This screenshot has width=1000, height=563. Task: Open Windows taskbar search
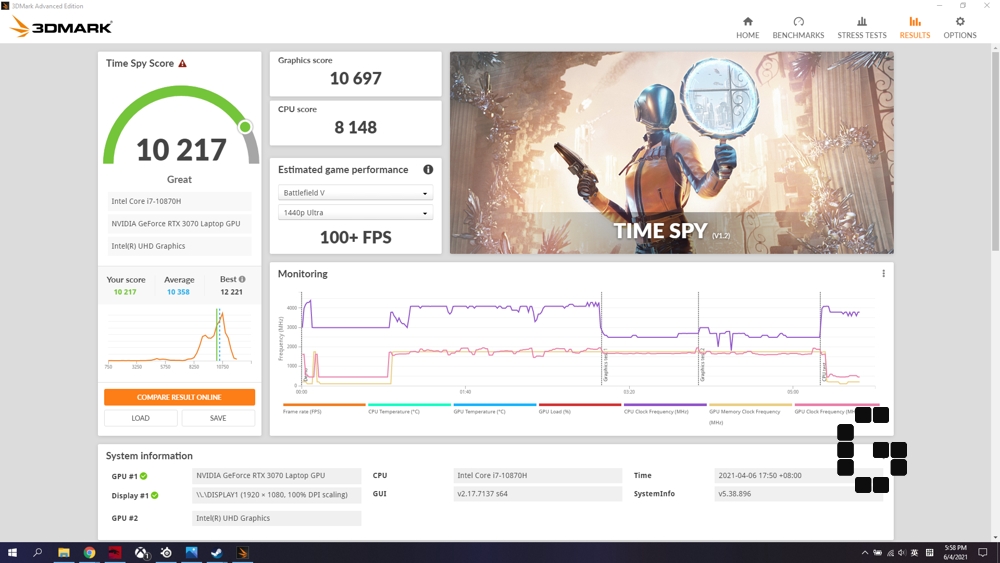point(38,552)
